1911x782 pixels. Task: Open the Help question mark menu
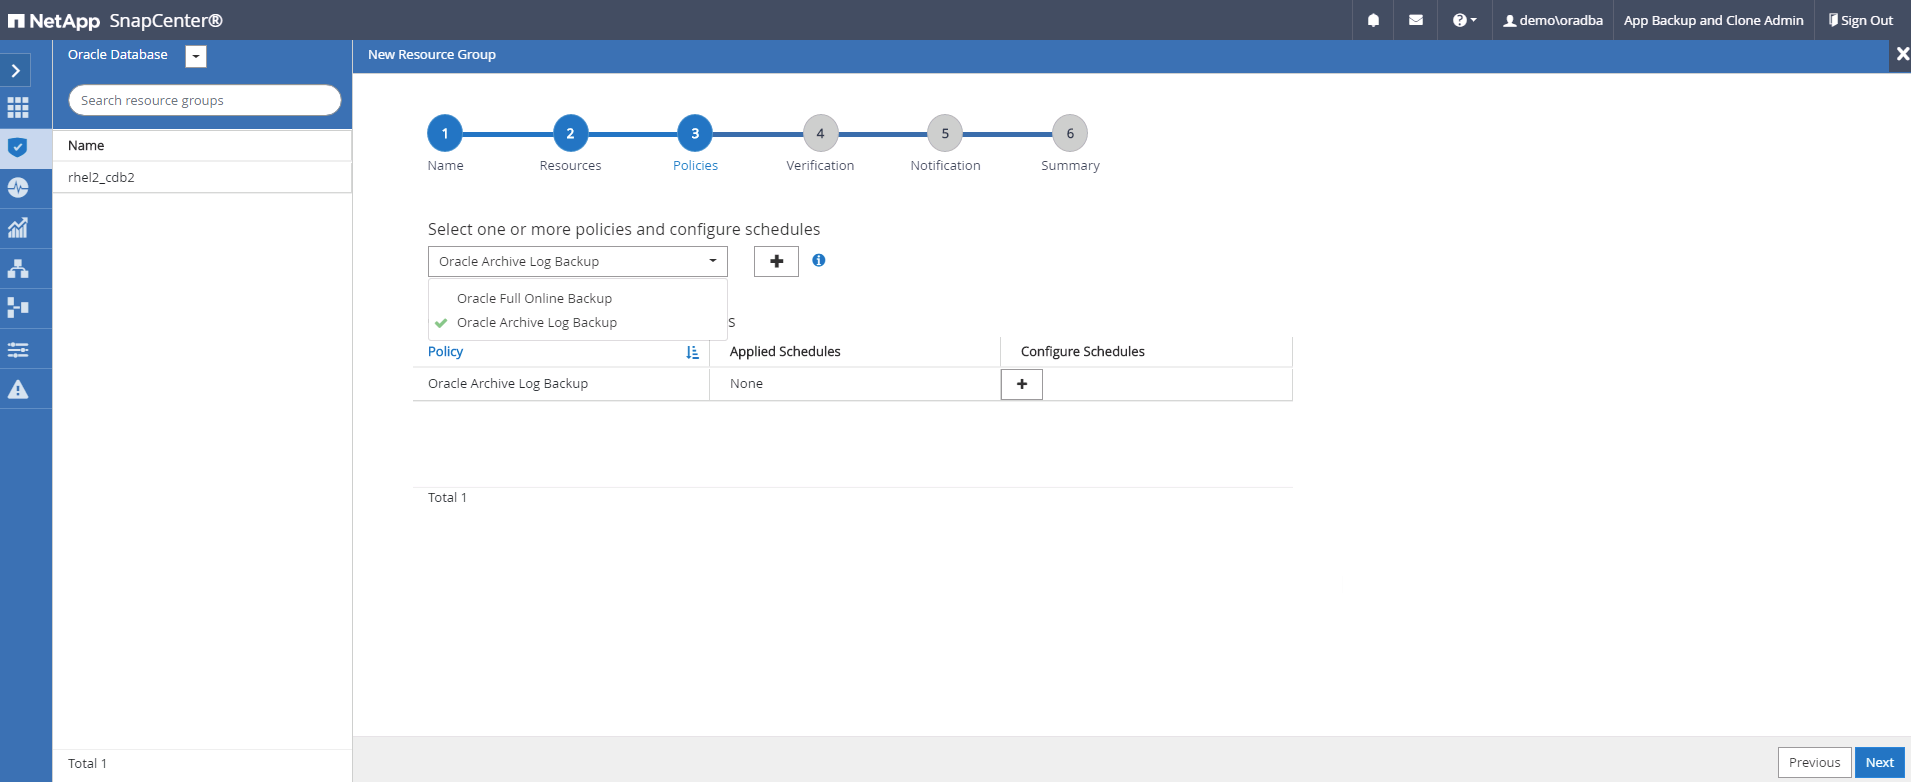click(x=1464, y=20)
